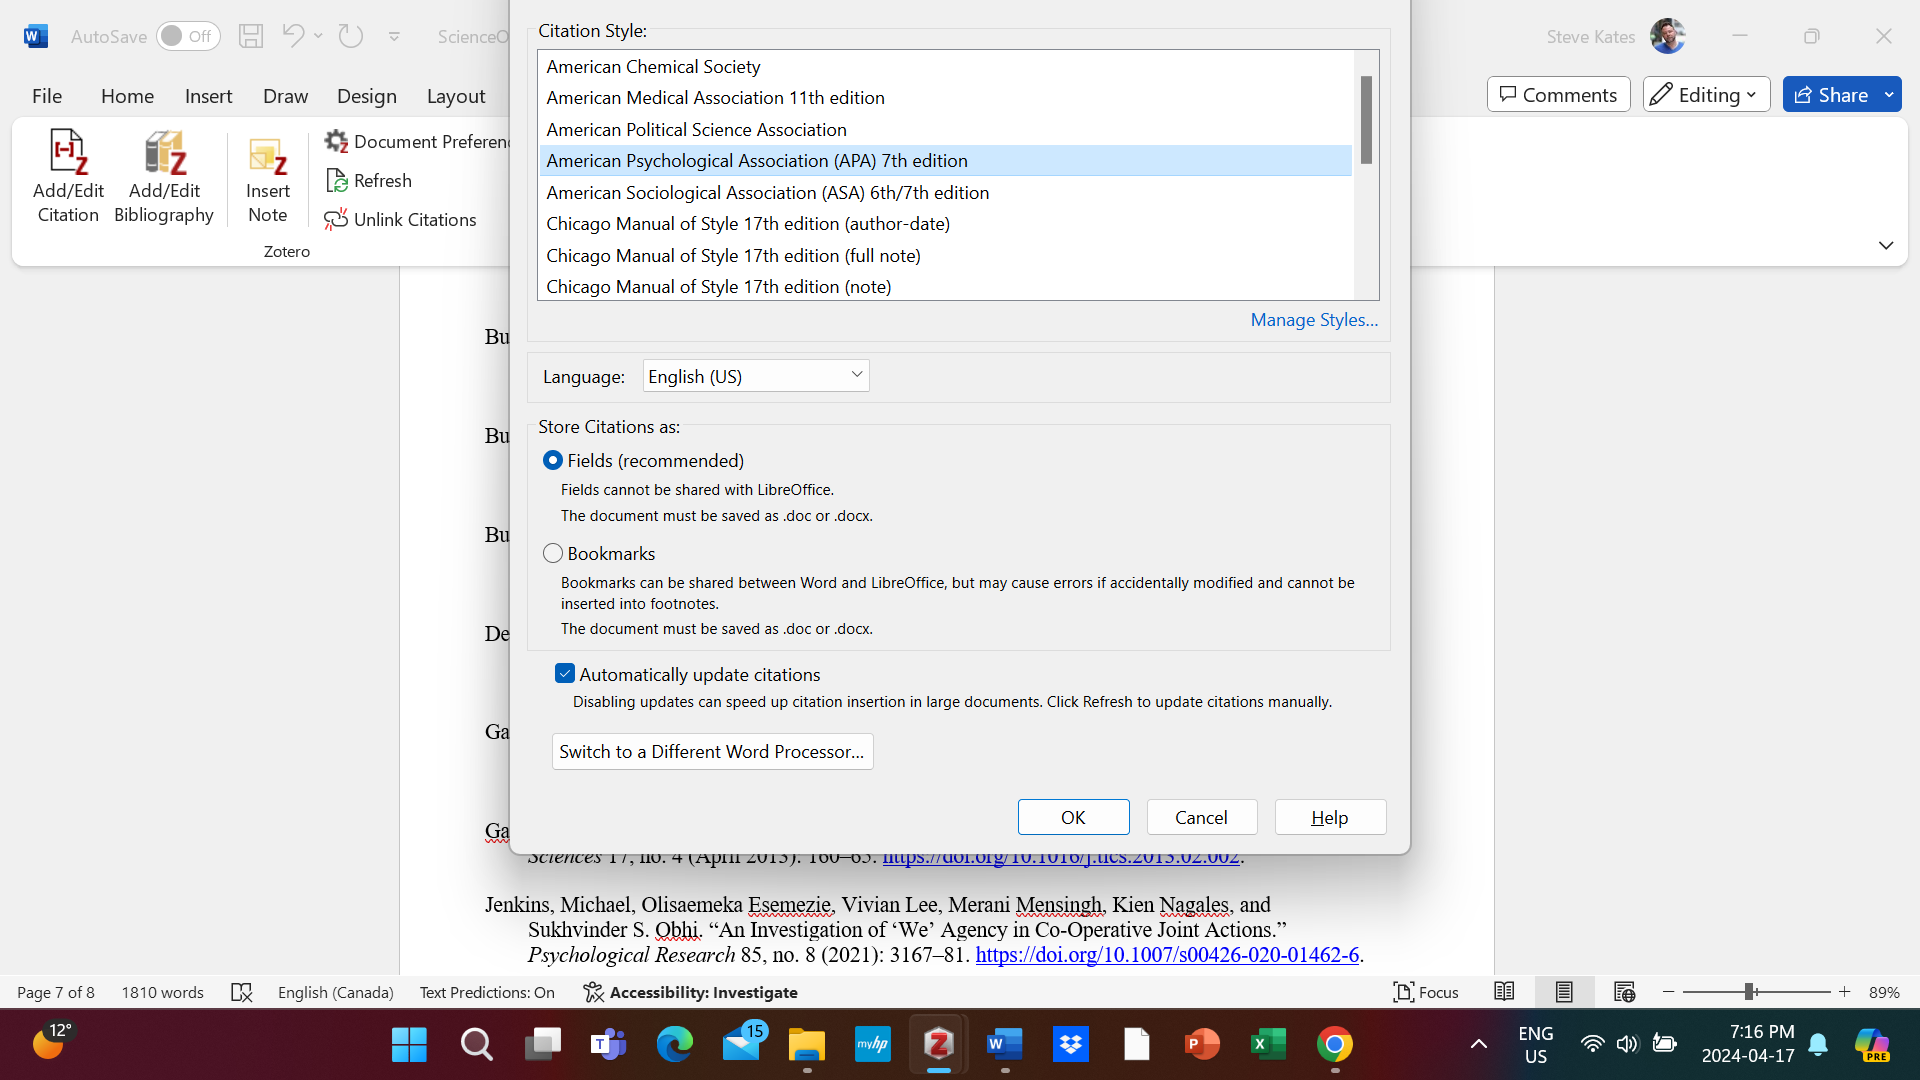Click Switch to a Different Word Processor button

[x=712, y=752]
